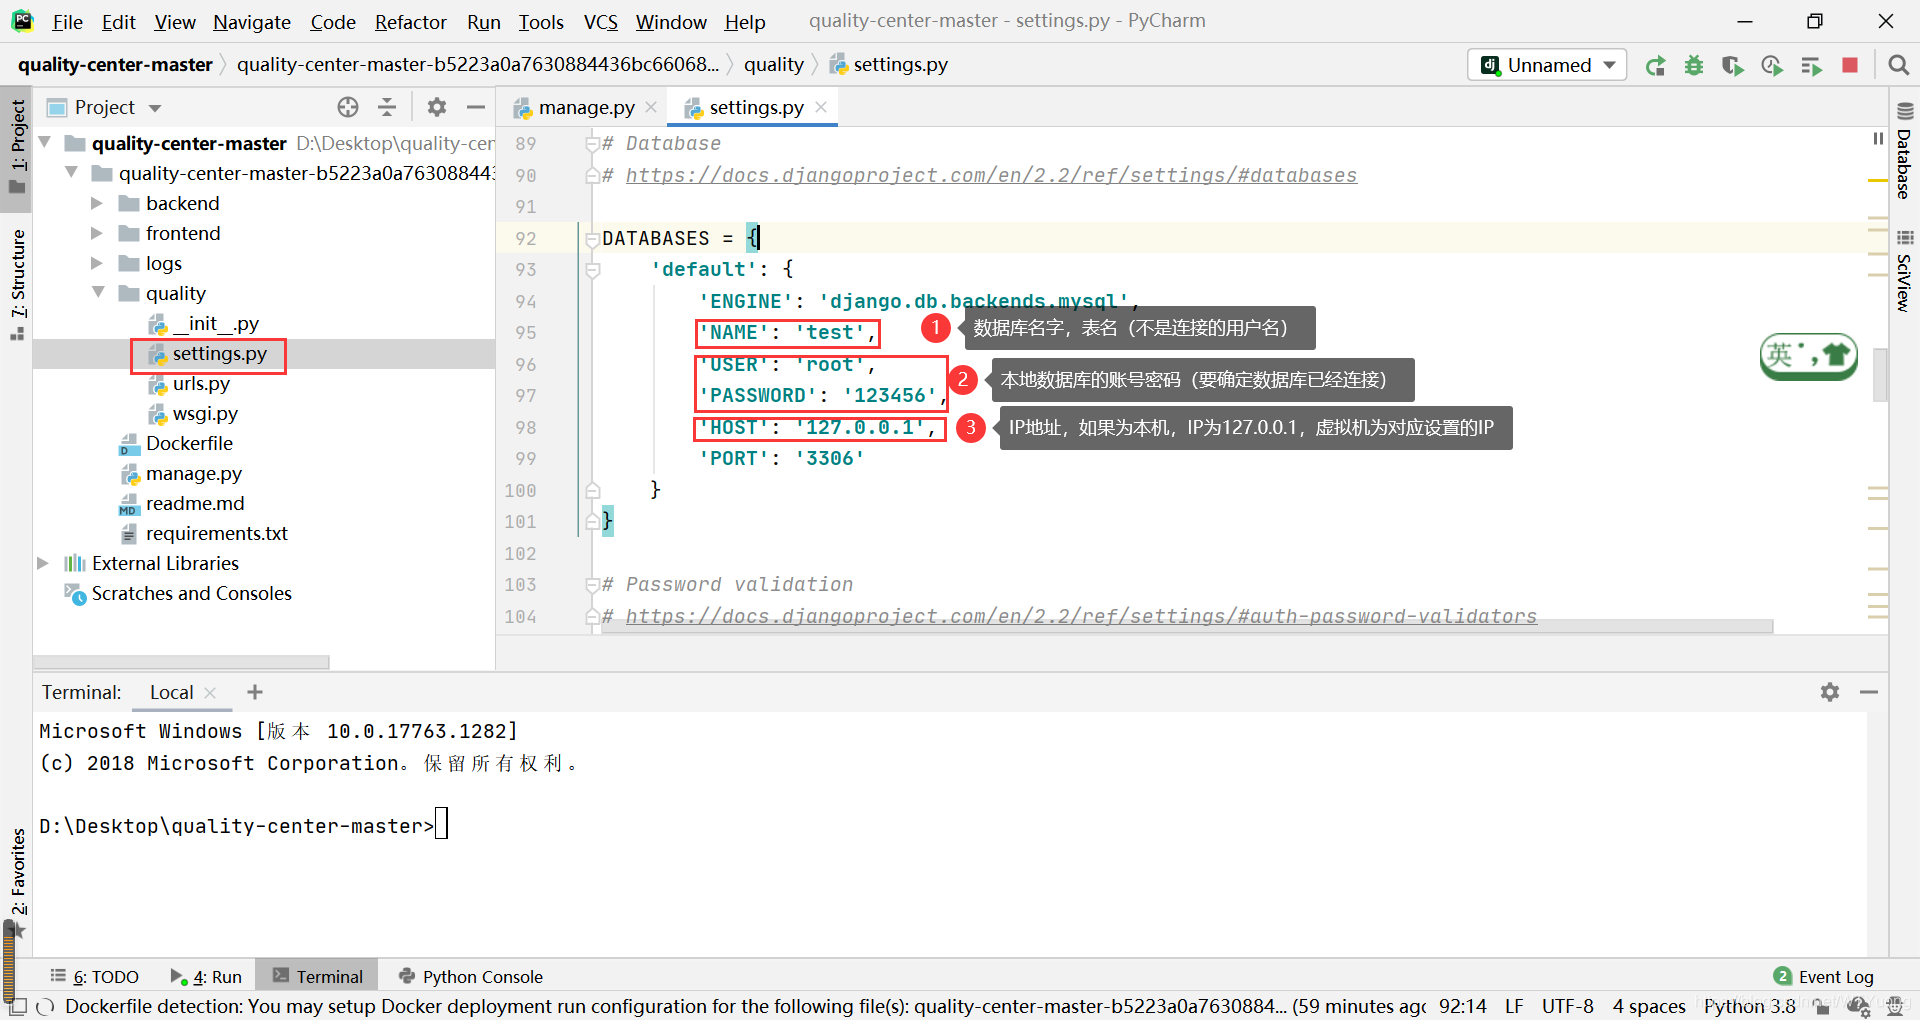This screenshot has height=1020, width=1920.
Task: Expand External Libraries
Action: click(x=43, y=563)
